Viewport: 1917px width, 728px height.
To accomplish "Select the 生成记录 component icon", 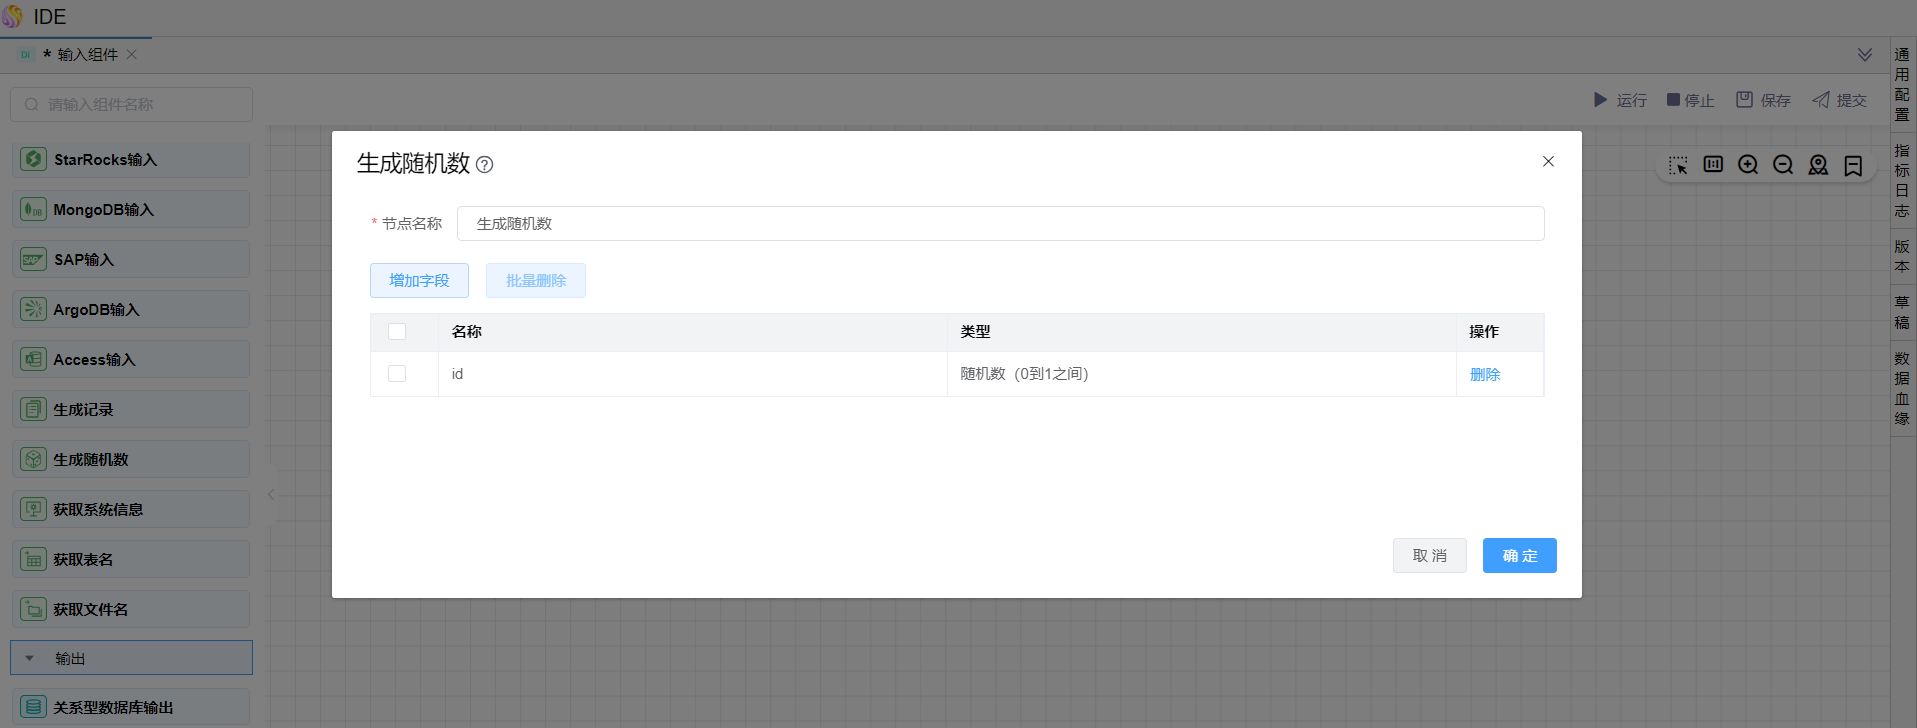I will click(x=33, y=409).
